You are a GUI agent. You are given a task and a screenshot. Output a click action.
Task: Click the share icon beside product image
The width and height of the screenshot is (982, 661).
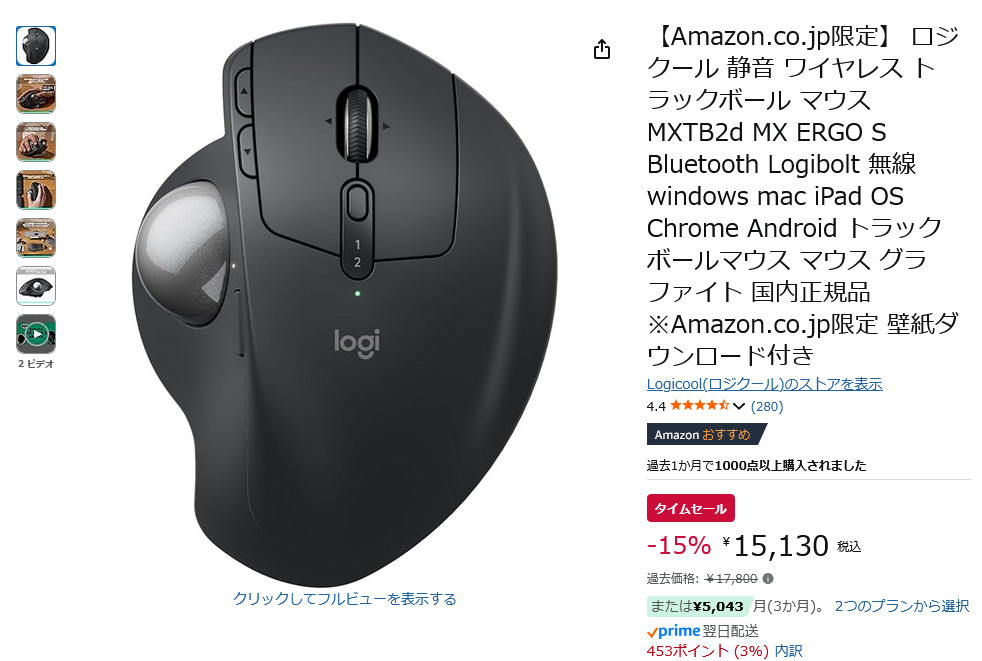[602, 49]
